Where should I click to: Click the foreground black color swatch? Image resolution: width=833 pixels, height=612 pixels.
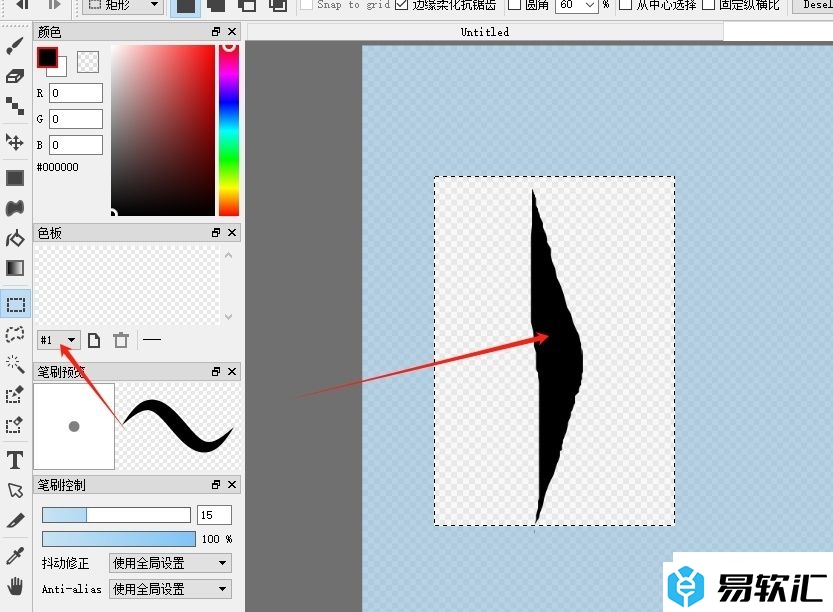[x=47, y=57]
